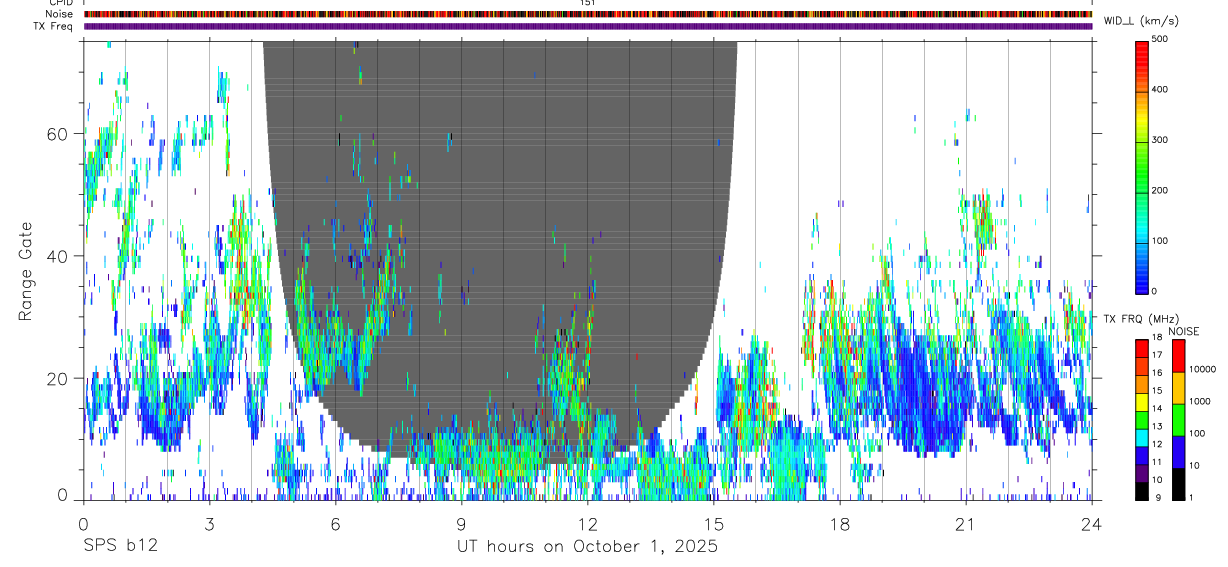Viewport: 1228px width, 567px height.
Task: Select the Range Gate axis label
Action: [x=27, y=269]
